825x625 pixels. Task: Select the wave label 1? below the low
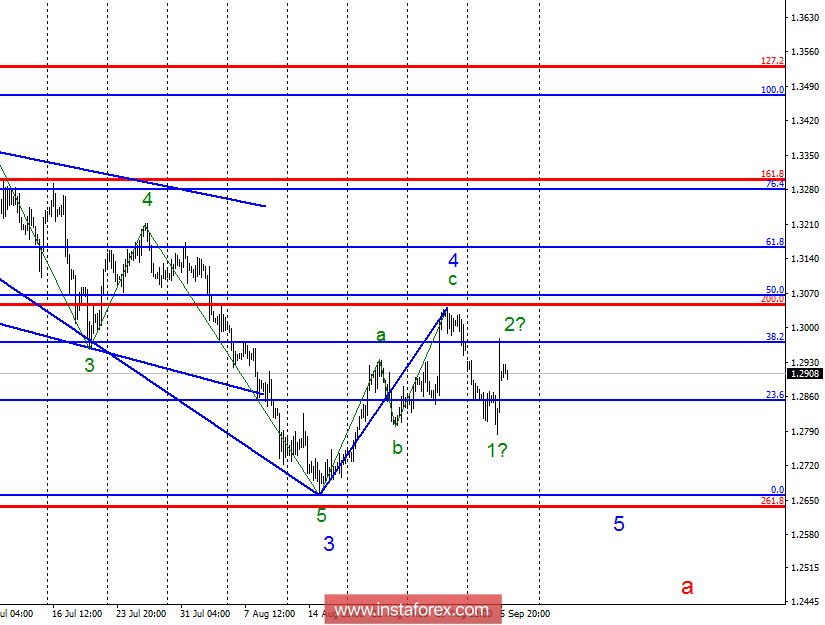pos(497,450)
